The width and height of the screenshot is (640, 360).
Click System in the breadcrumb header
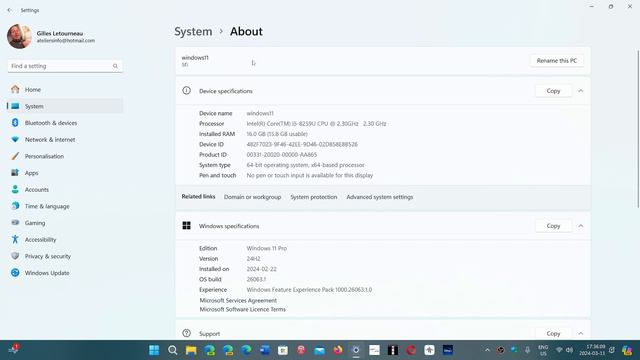click(x=193, y=31)
